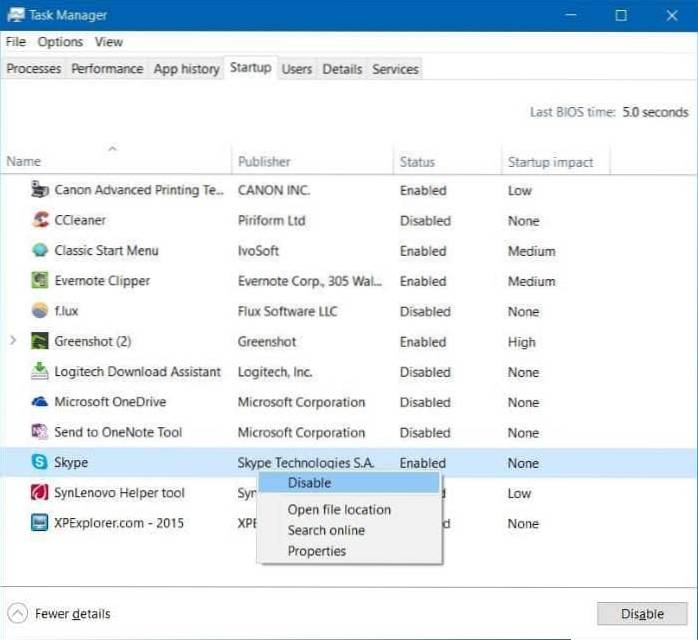The image size is (698, 640).
Task: Click Properties in the context menu
Action: (316, 551)
